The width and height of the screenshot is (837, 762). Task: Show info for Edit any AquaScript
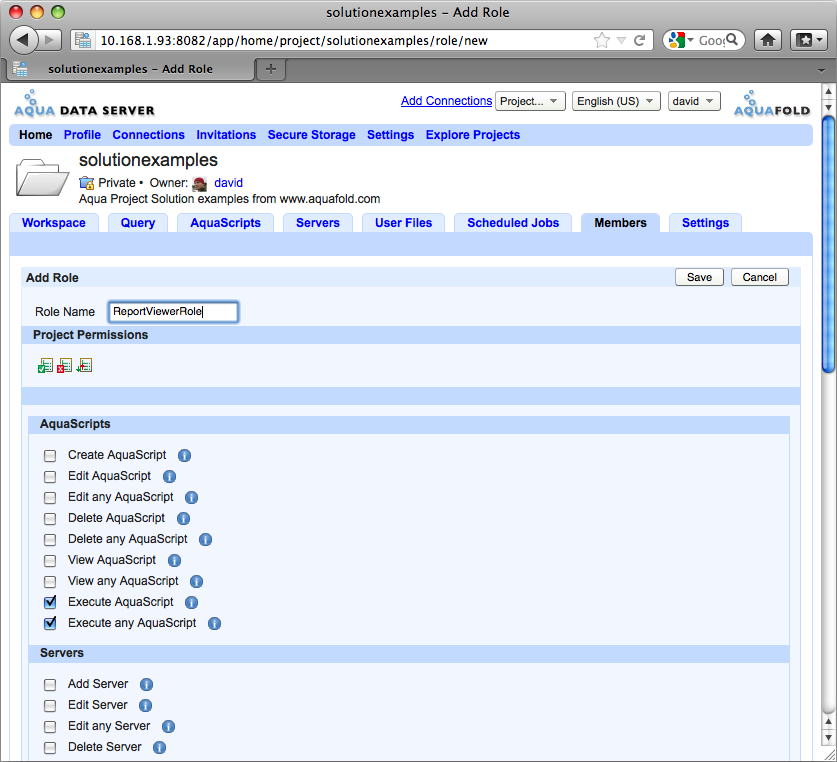192,498
